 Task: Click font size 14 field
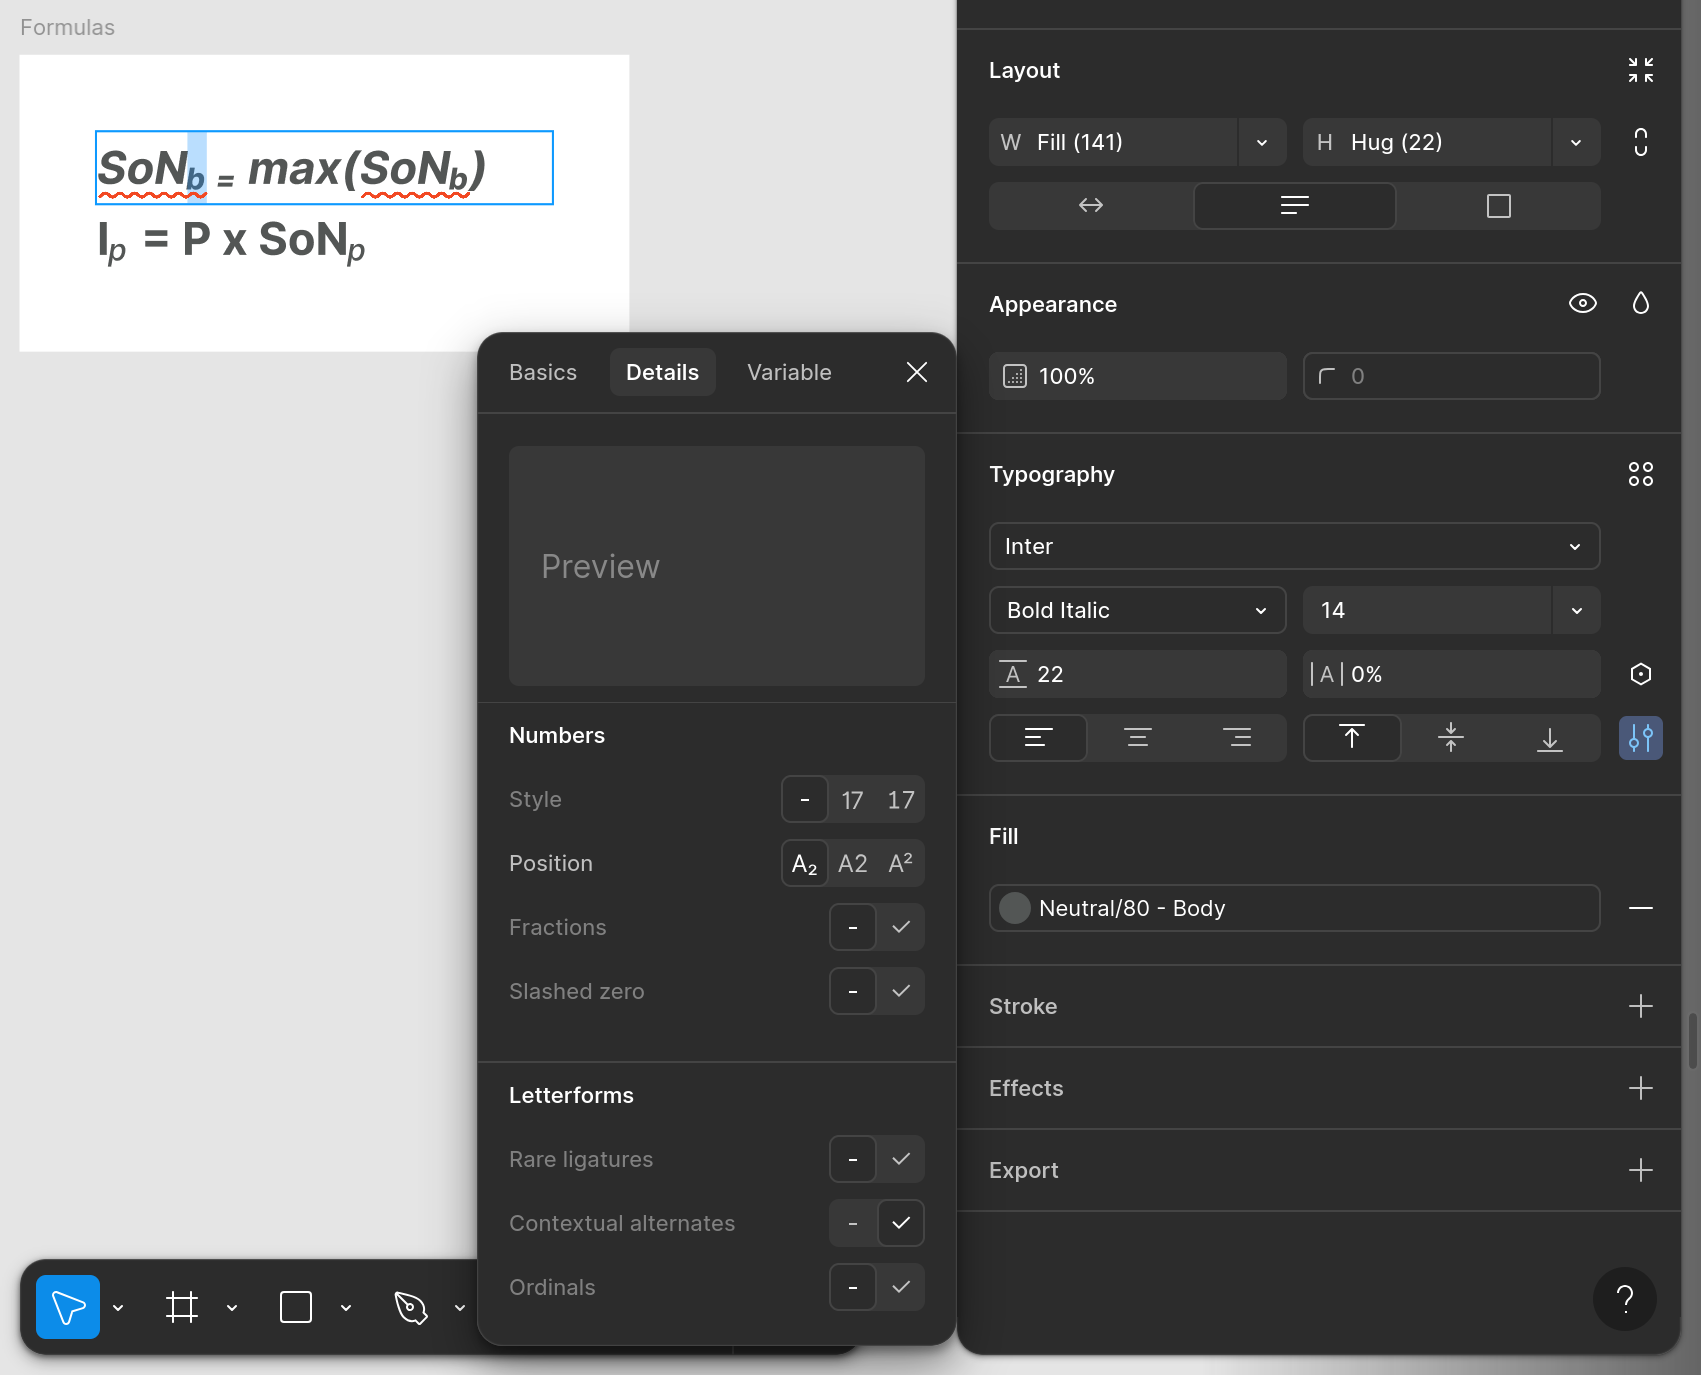pyautogui.click(x=1427, y=610)
